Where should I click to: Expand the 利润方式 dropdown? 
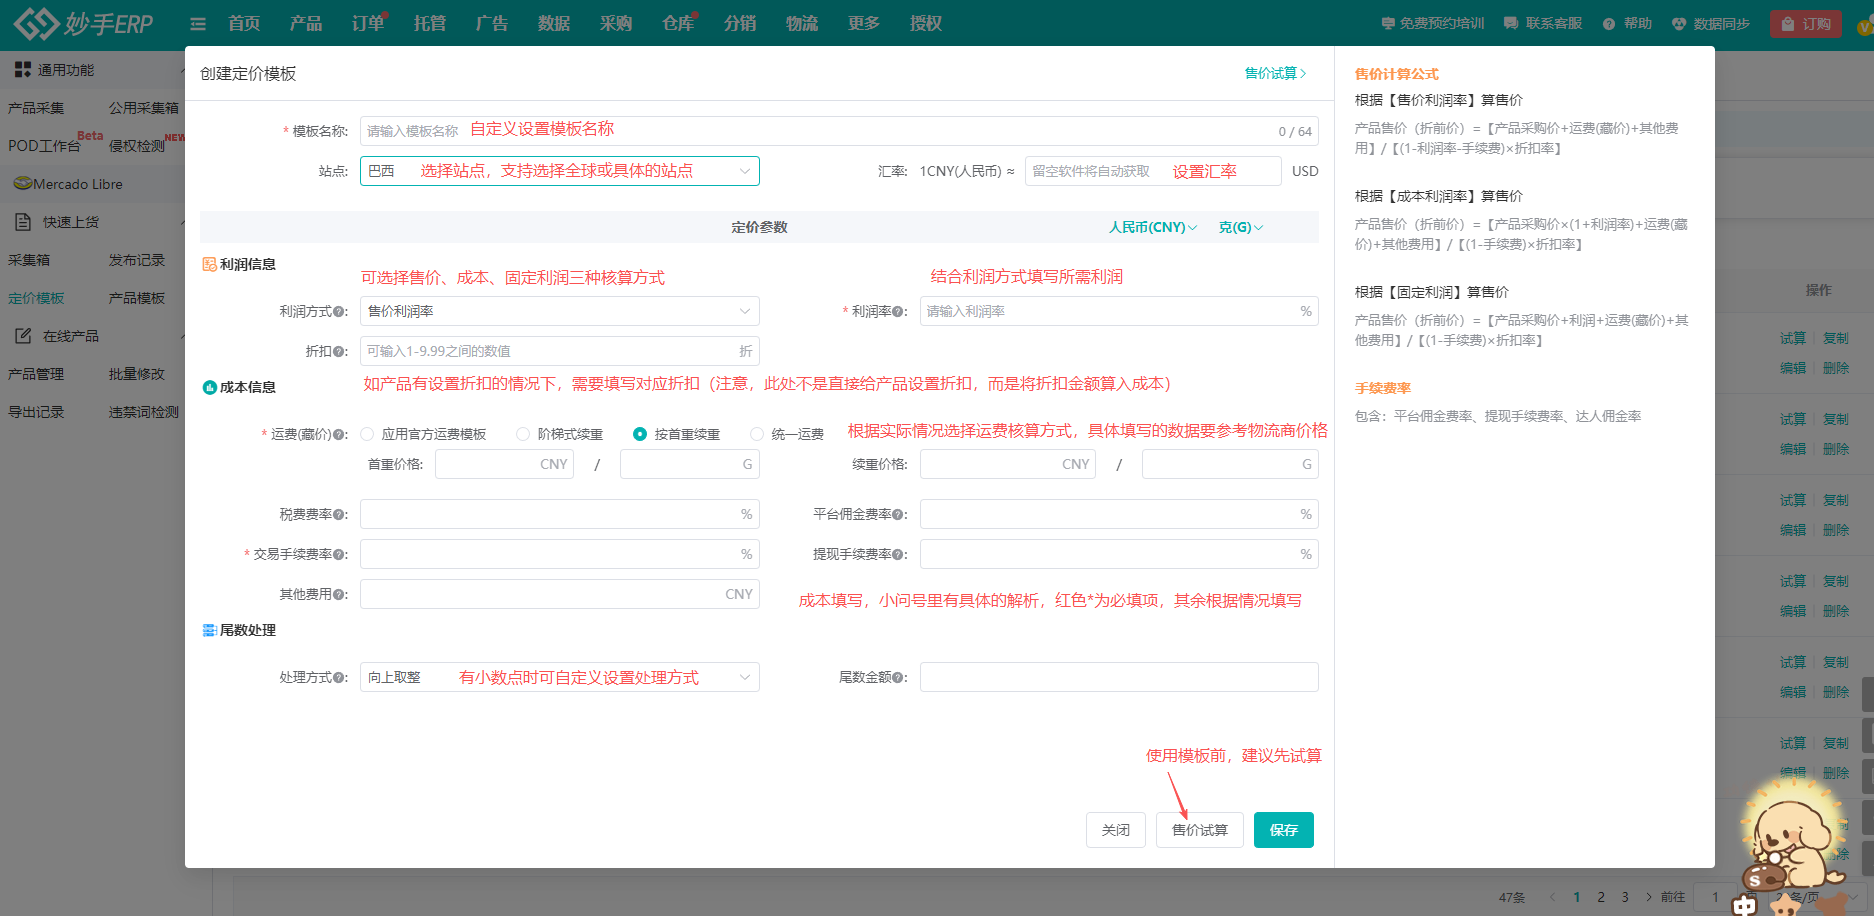tap(559, 312)
